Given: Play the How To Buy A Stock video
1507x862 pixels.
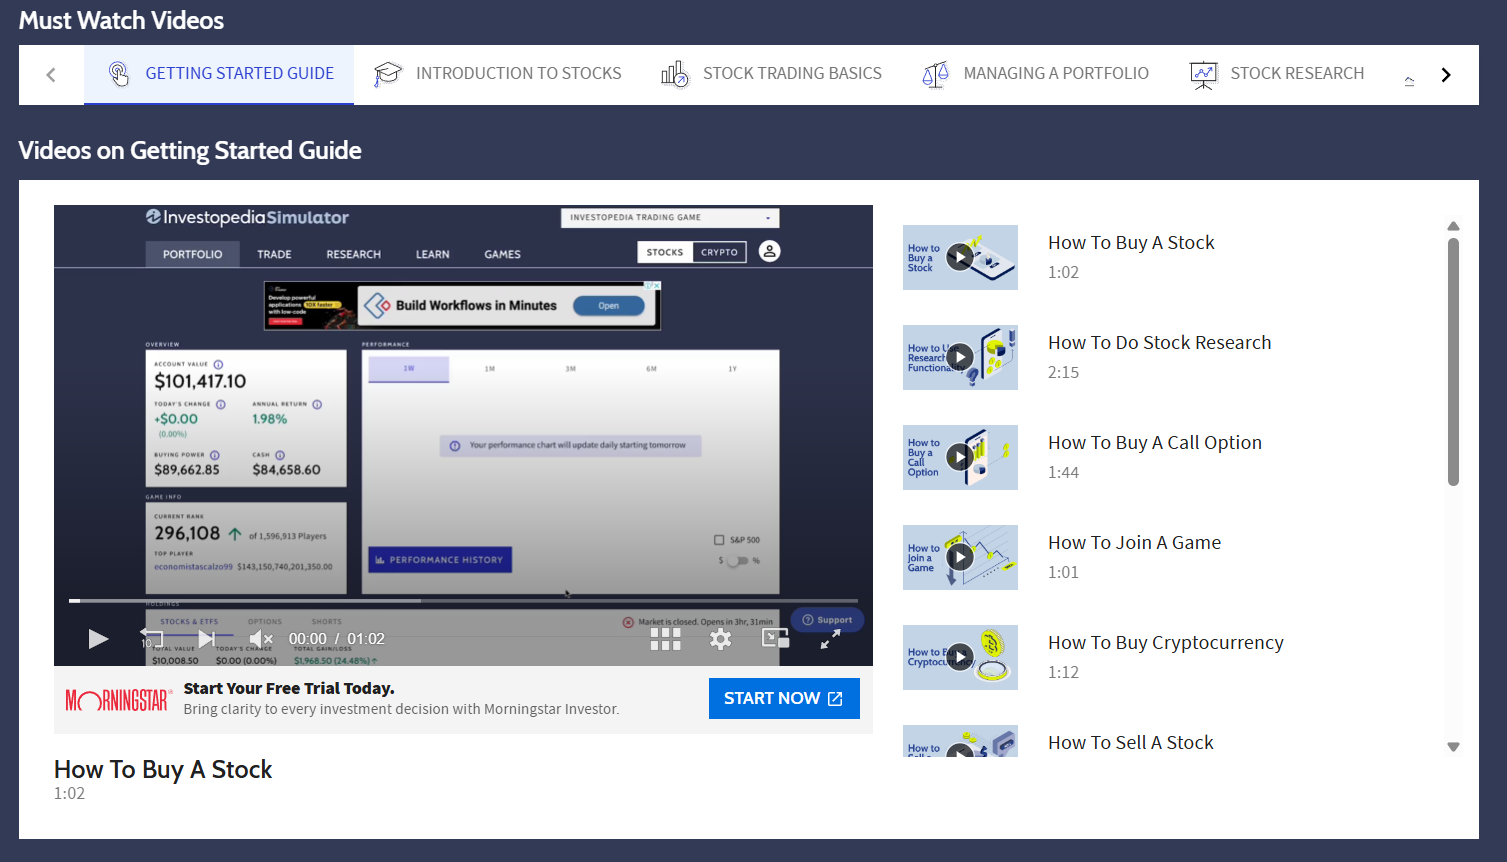Looking at the screenshot, I should (x=98, y=639).
